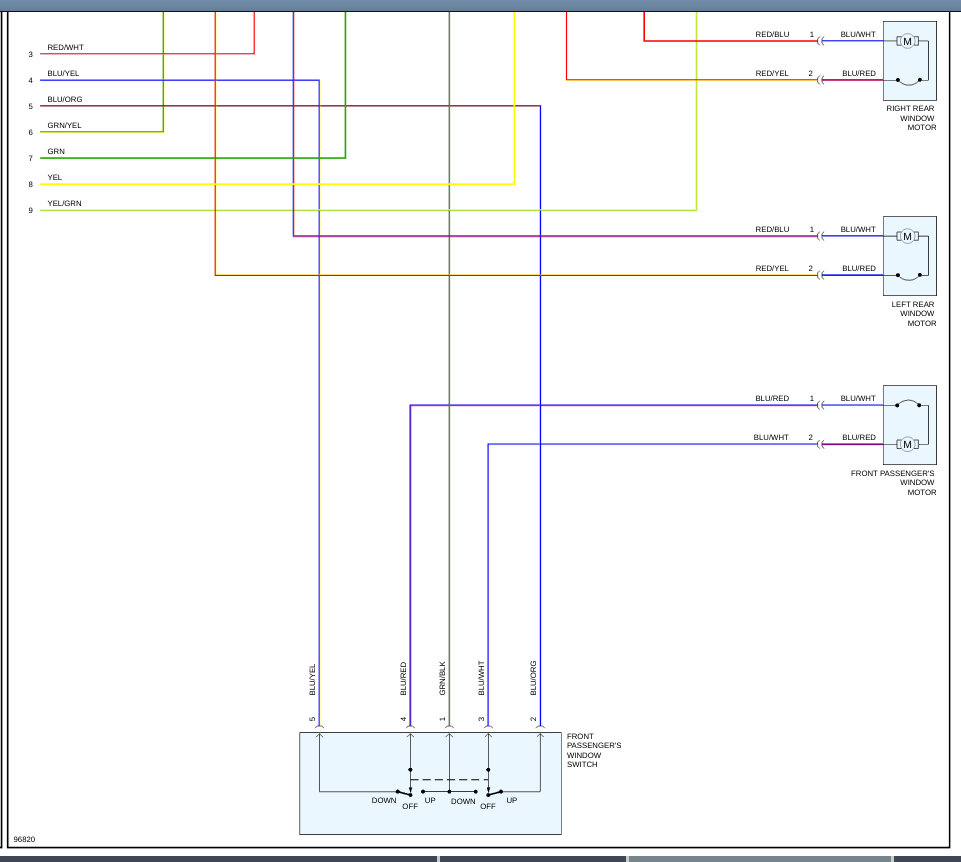
Task: Select the RIGHT REAR WINDOW MOTOR label
Action: [911, 118]
